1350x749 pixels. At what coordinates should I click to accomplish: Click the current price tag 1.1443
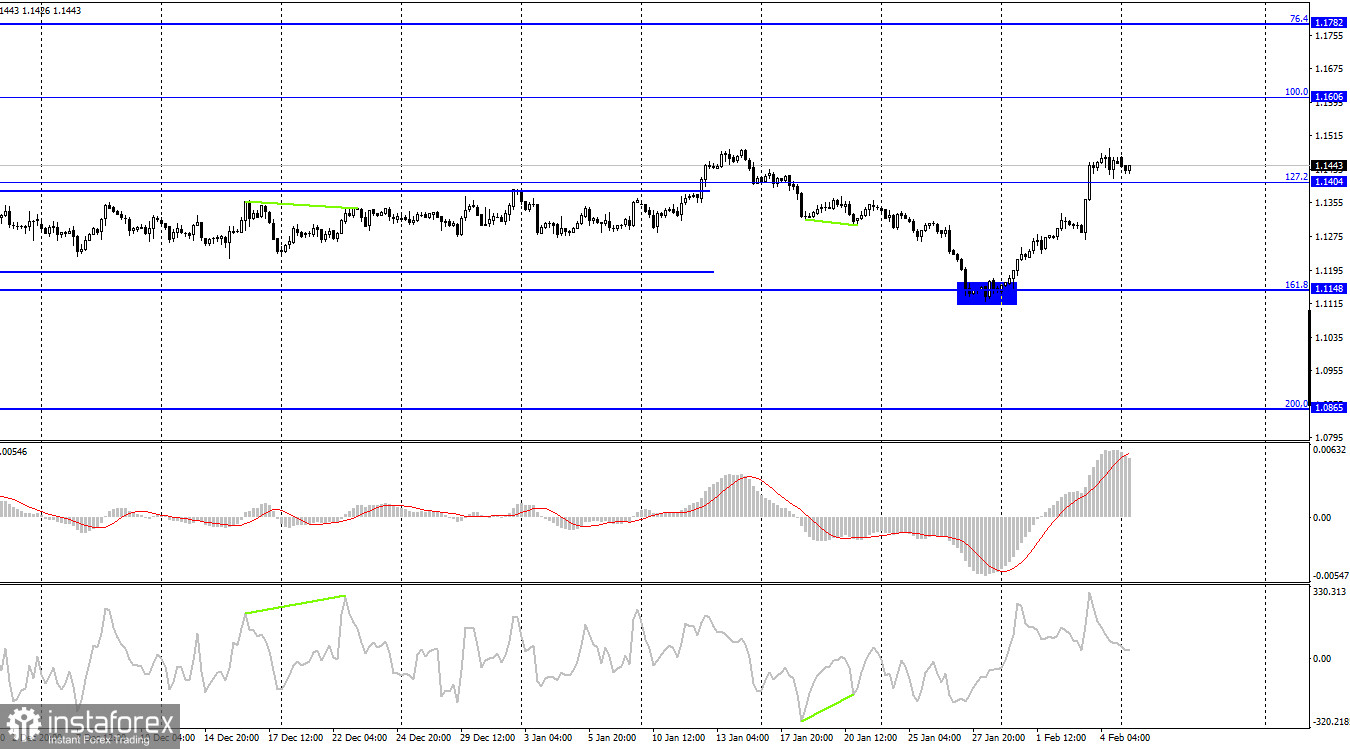click(x=1329, y=165)
